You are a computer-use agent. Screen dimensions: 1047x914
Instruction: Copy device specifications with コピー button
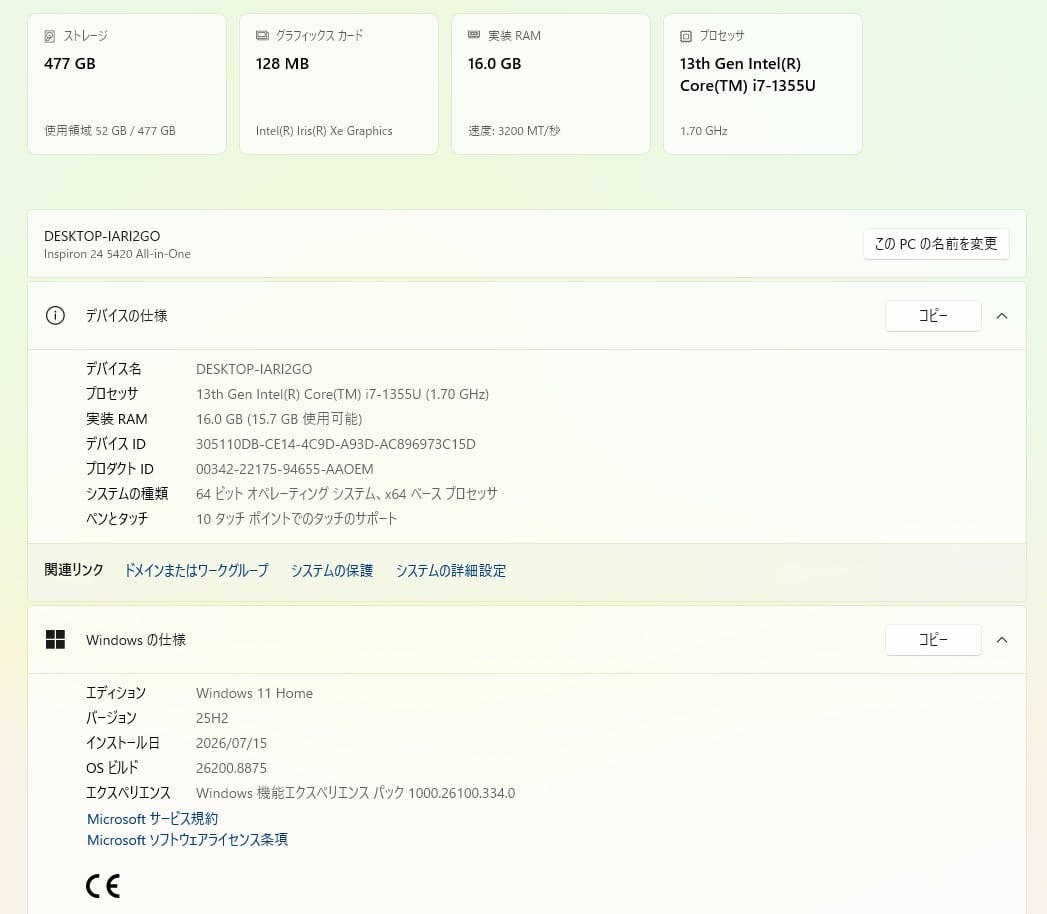click(x=933, y=316)
